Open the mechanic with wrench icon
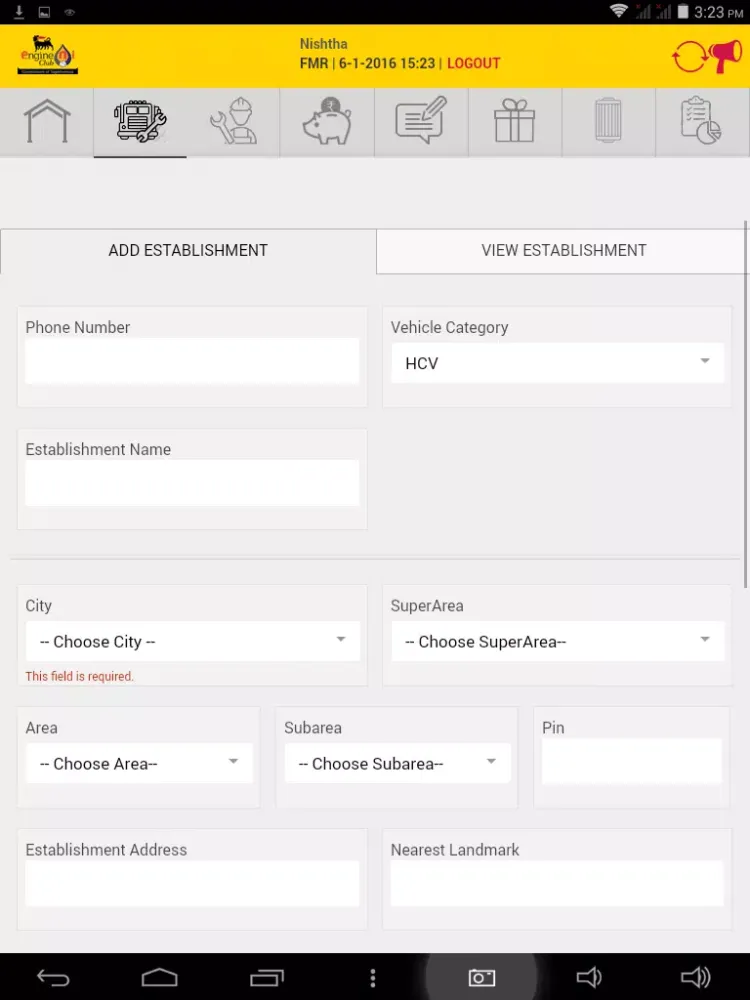 pyautogui.click(x=233, y=122)
